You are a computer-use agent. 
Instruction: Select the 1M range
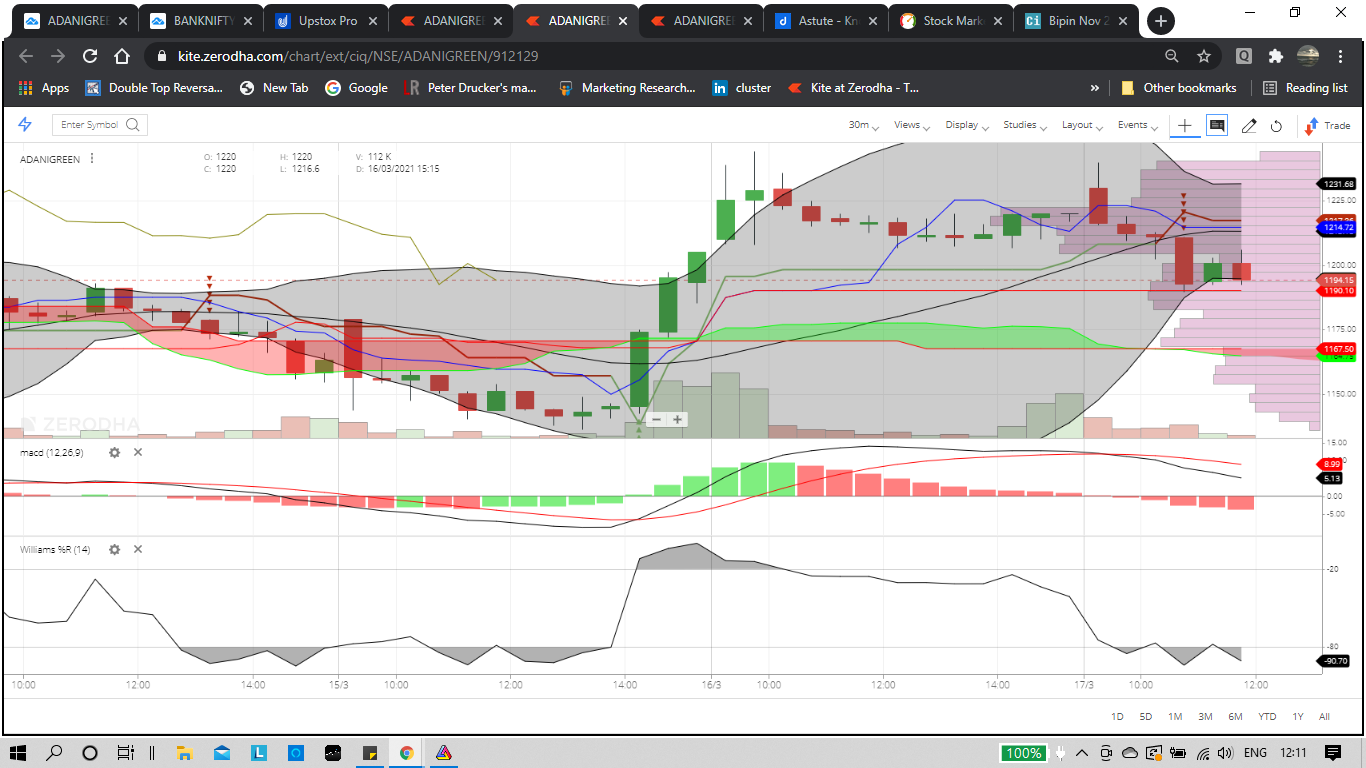click(x=1175, y=717)
